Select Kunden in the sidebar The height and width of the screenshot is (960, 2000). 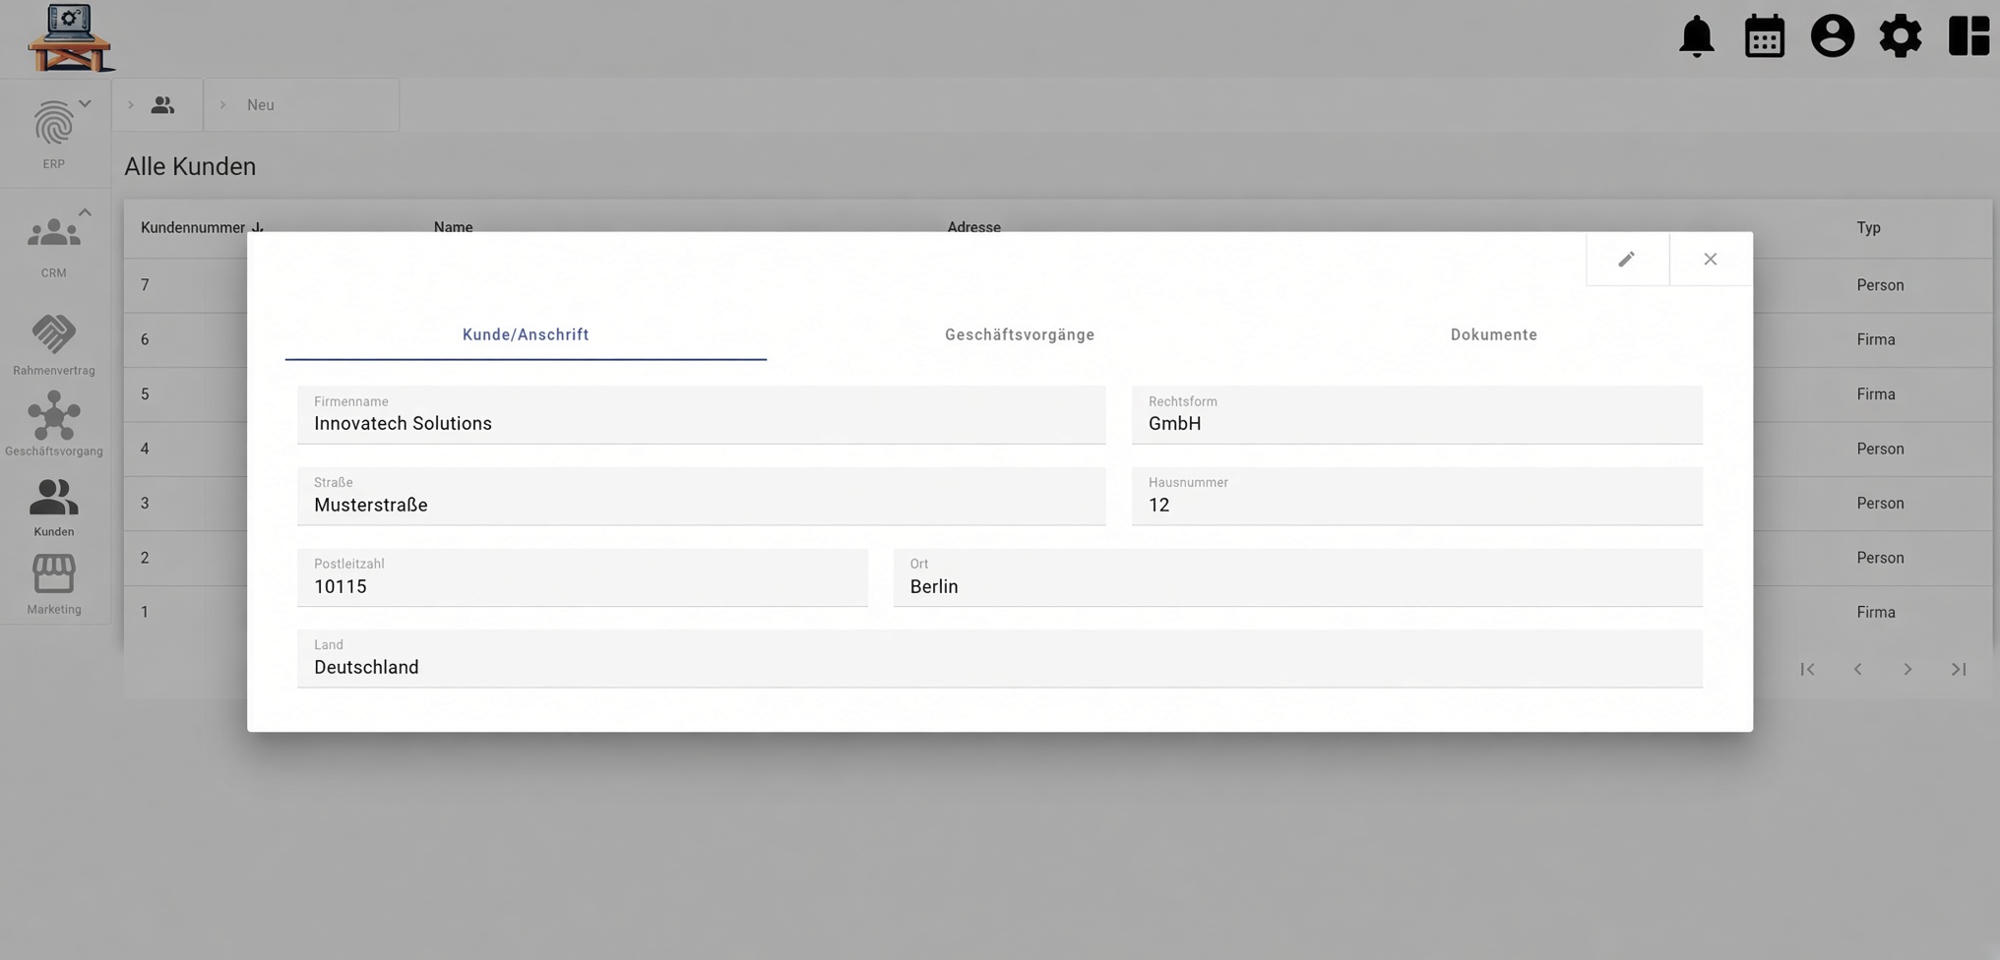pos(54,508)
